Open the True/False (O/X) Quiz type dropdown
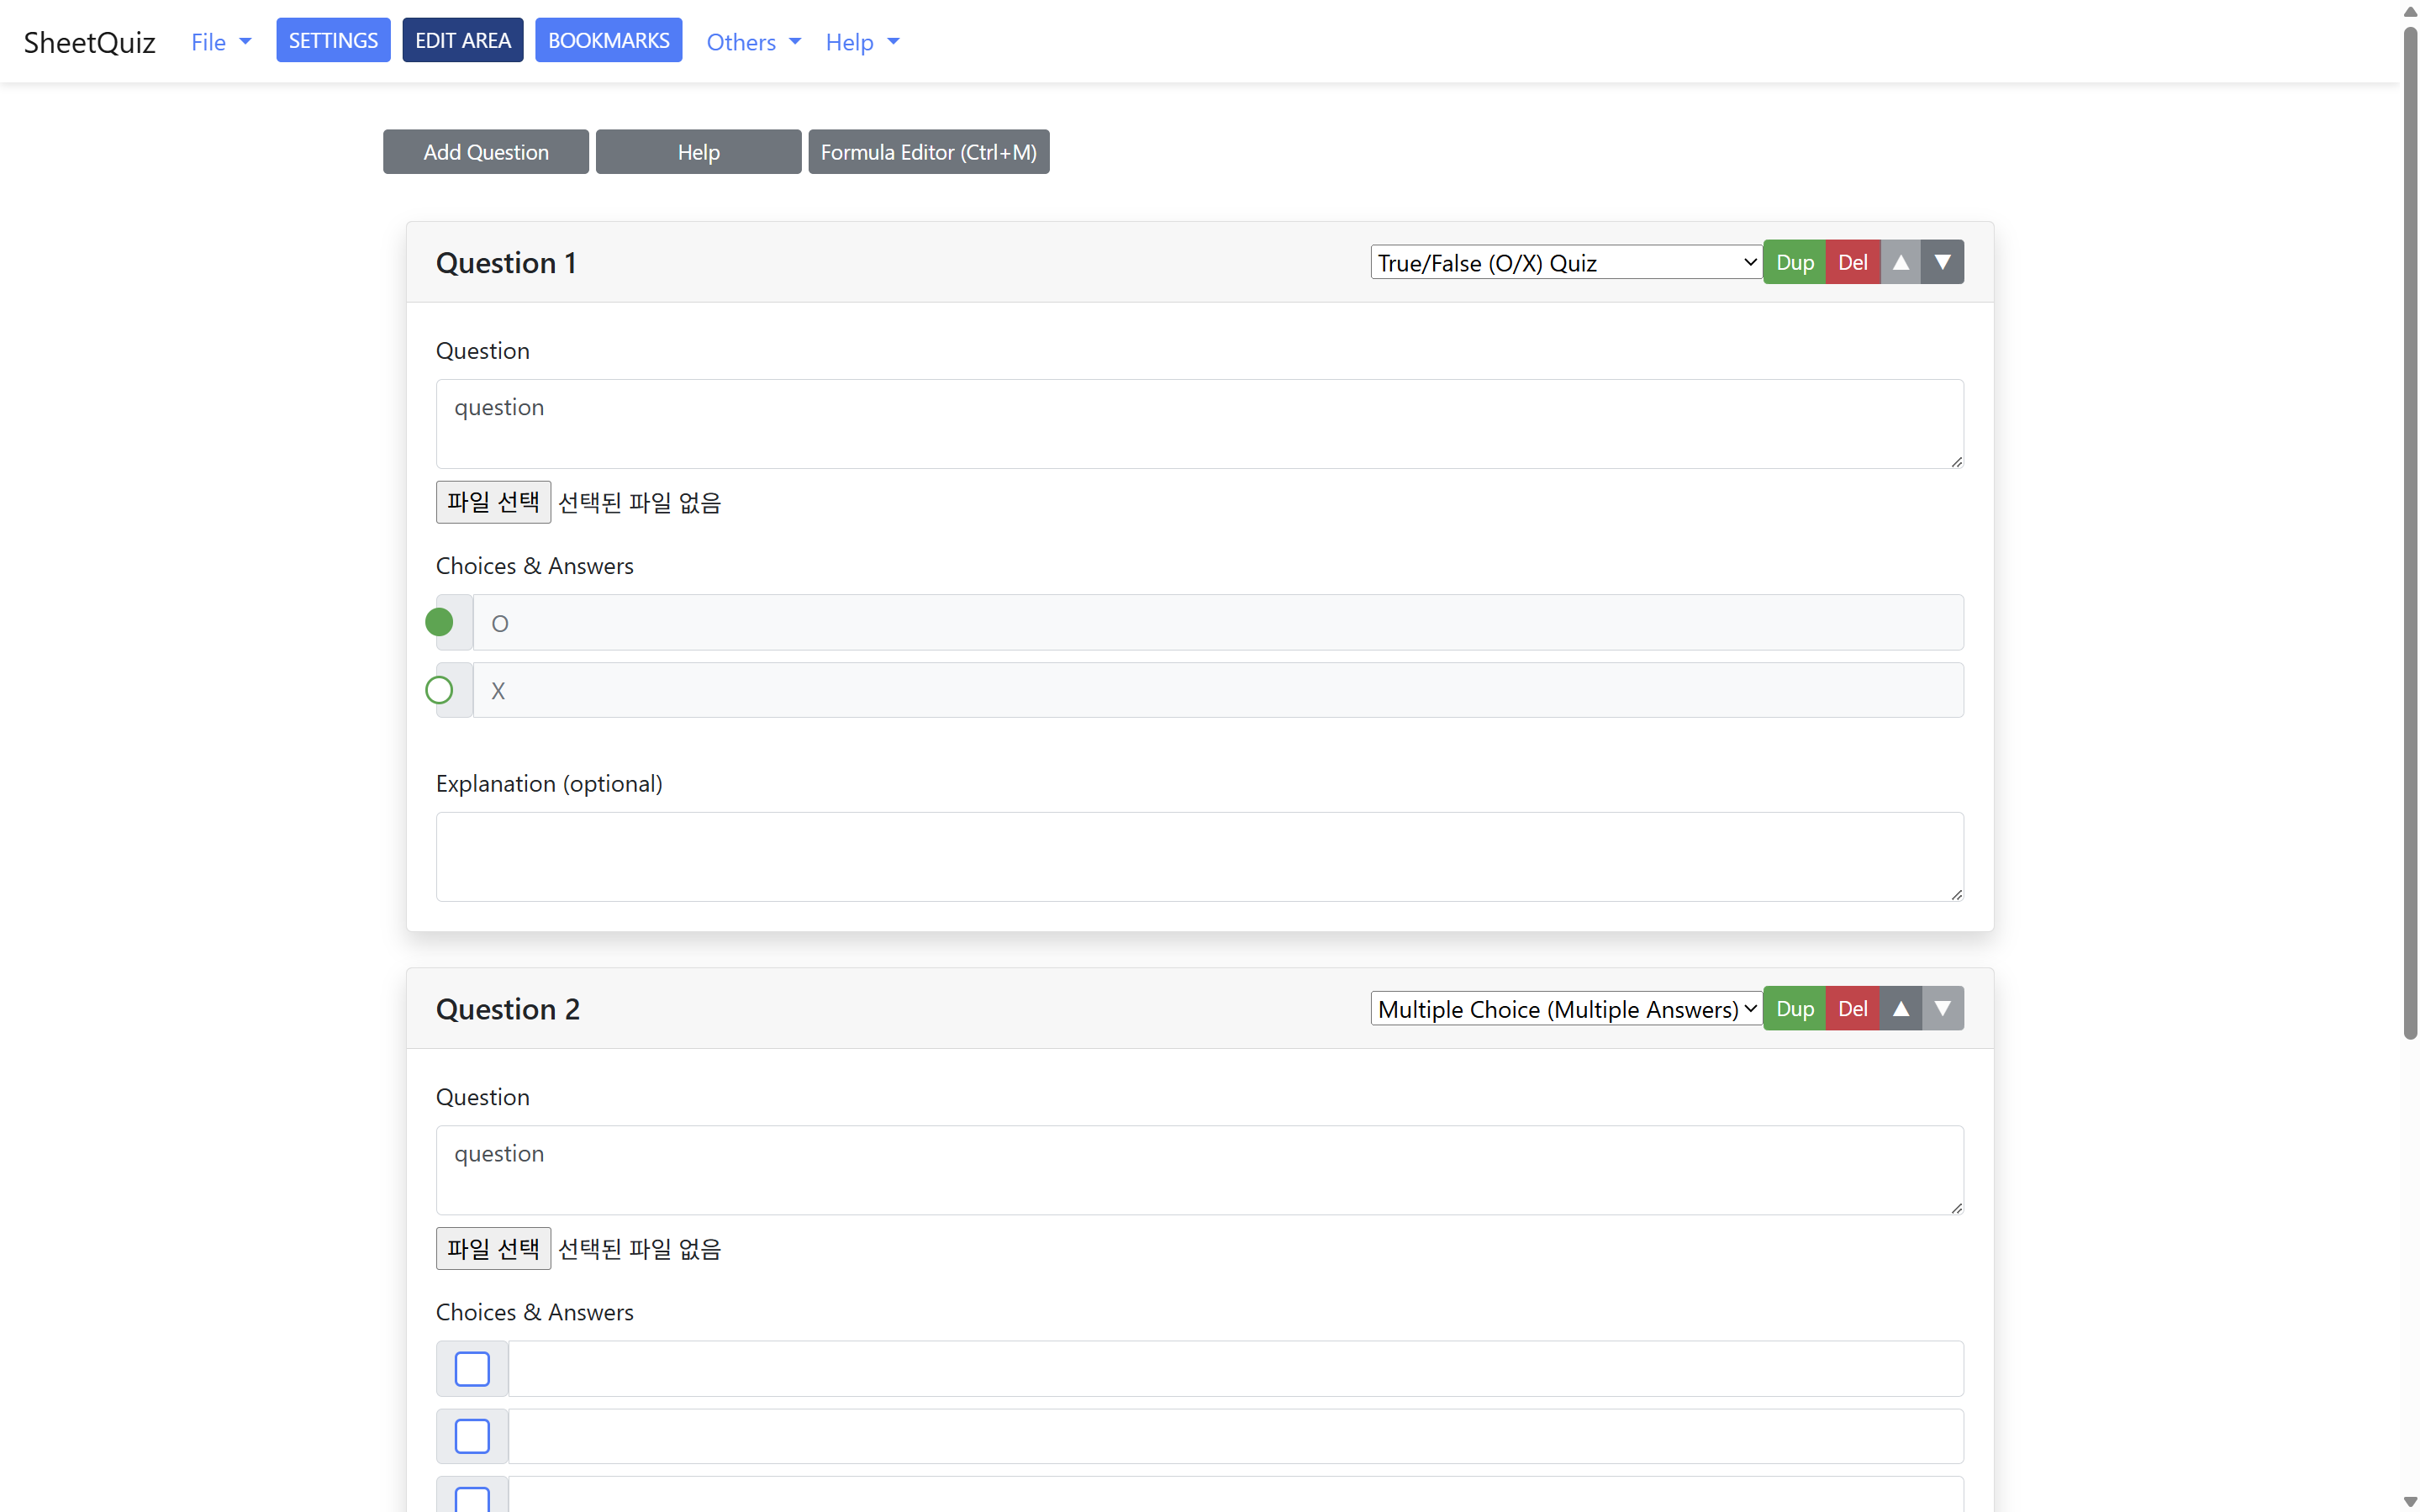This screenshot has width=2420, height=1512. pyautogui.click(x=1565, y=262)
